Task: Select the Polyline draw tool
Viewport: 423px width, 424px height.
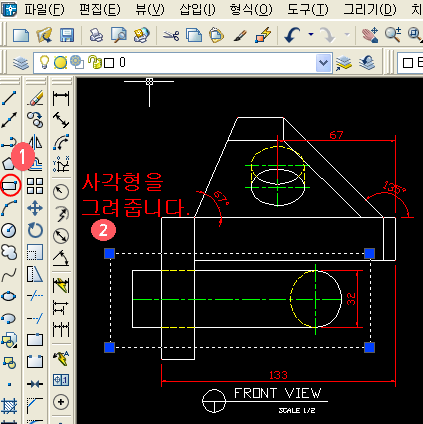Action: click(9, 143)
